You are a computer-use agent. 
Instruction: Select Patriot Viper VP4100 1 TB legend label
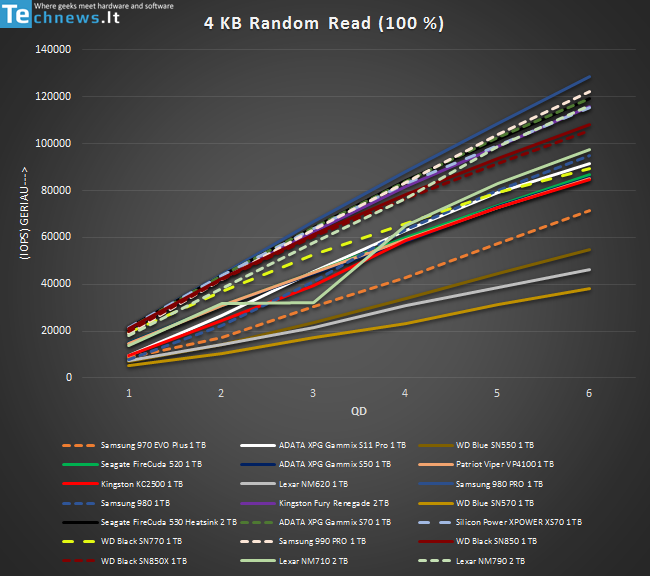(505, 464)
